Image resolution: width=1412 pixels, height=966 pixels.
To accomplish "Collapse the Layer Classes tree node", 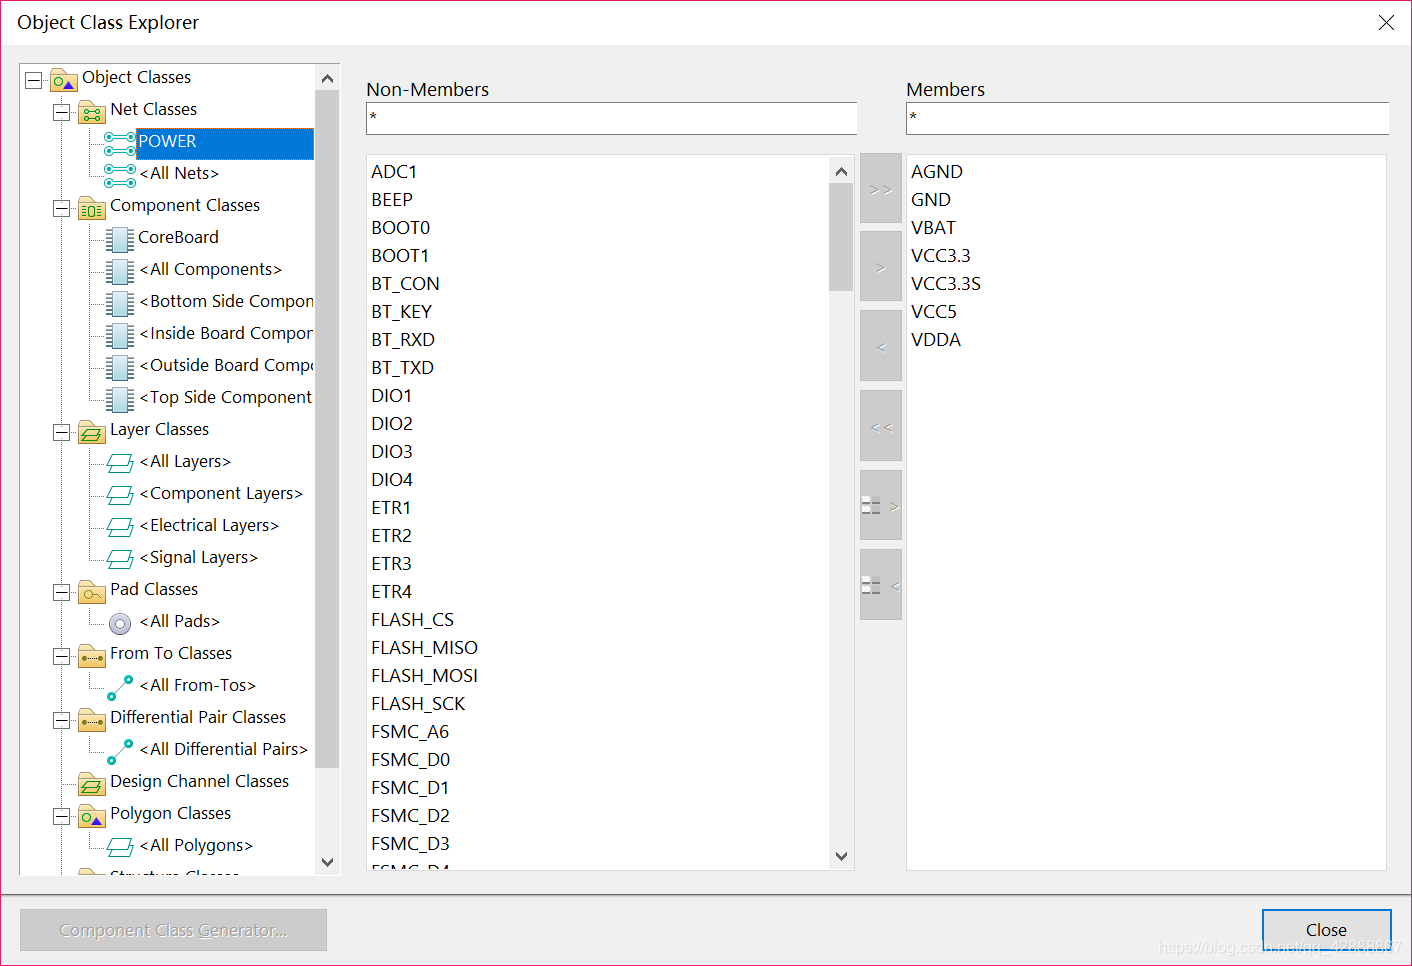I will pyautogui.click(x=62, y=432).
